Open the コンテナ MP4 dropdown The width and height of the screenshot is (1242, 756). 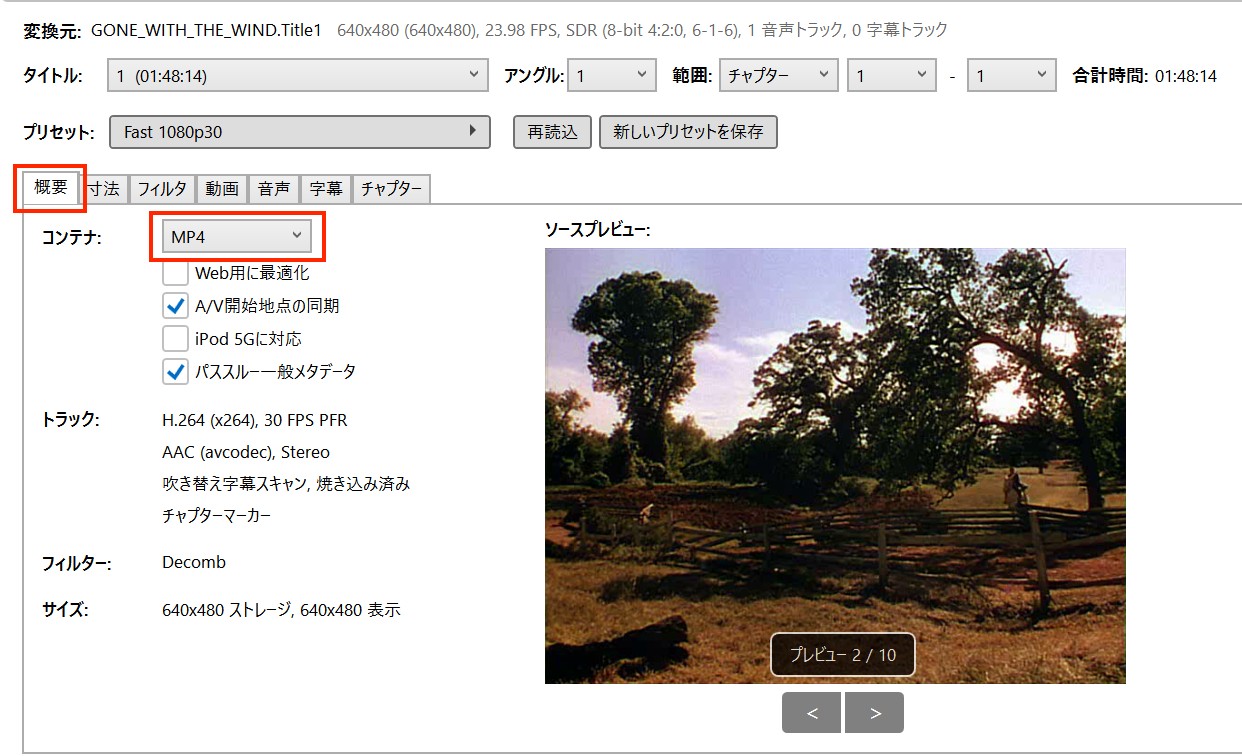[x=237, y=236]
